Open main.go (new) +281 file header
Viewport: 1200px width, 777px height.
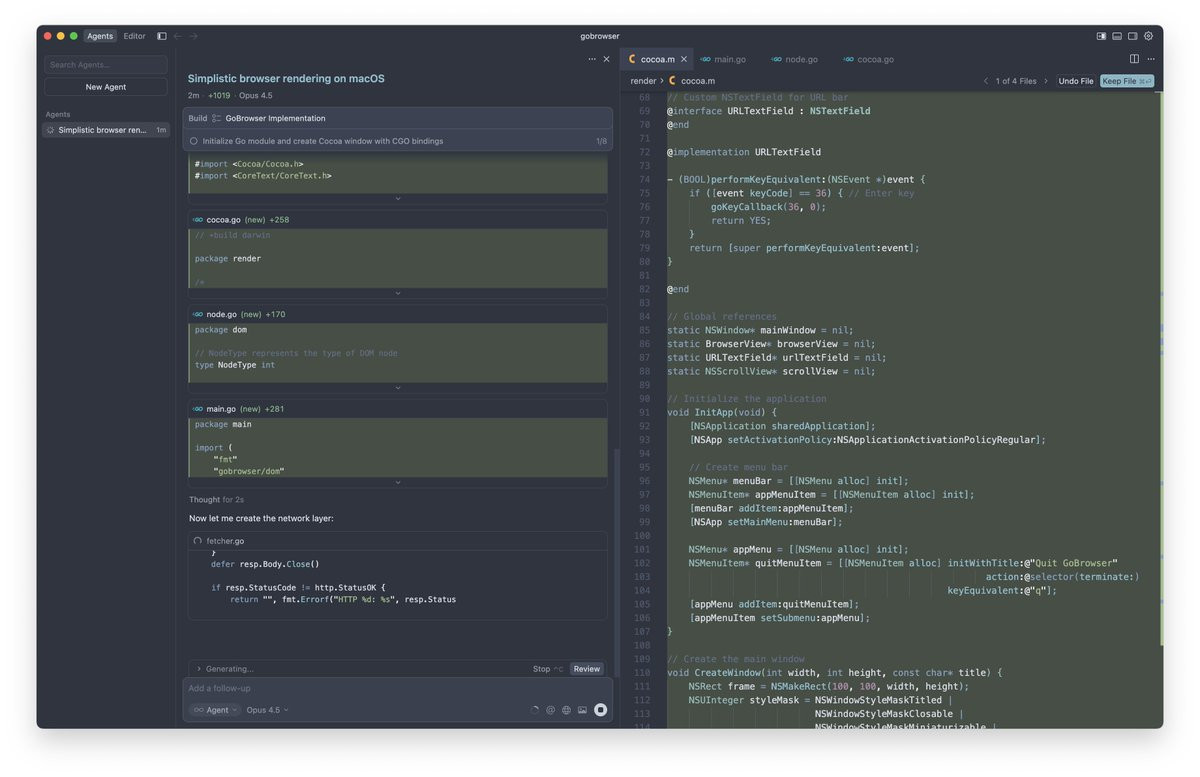coord(398,409)
